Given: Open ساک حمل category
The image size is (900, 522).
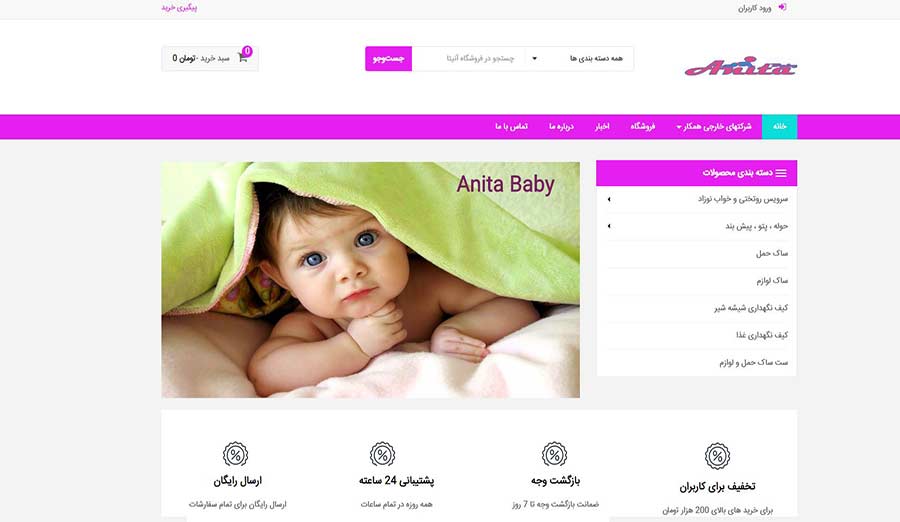Looking at the screenshot, I should coord(771,253).
